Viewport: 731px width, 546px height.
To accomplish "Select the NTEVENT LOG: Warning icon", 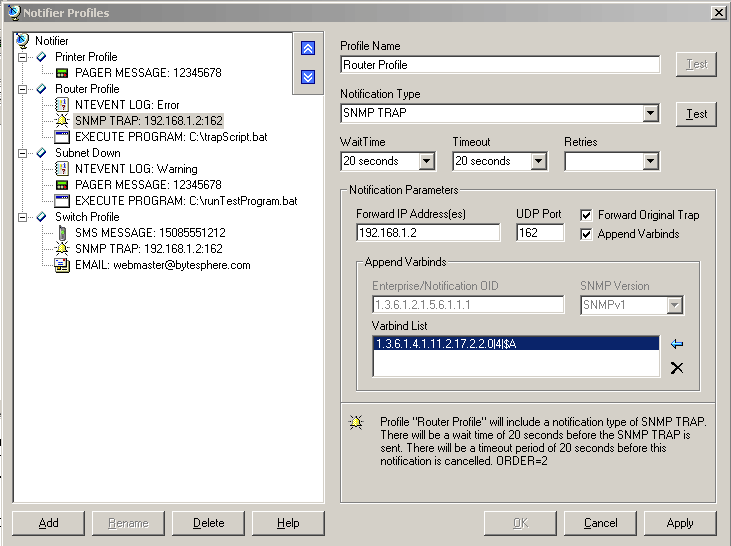I will [61, 169].
